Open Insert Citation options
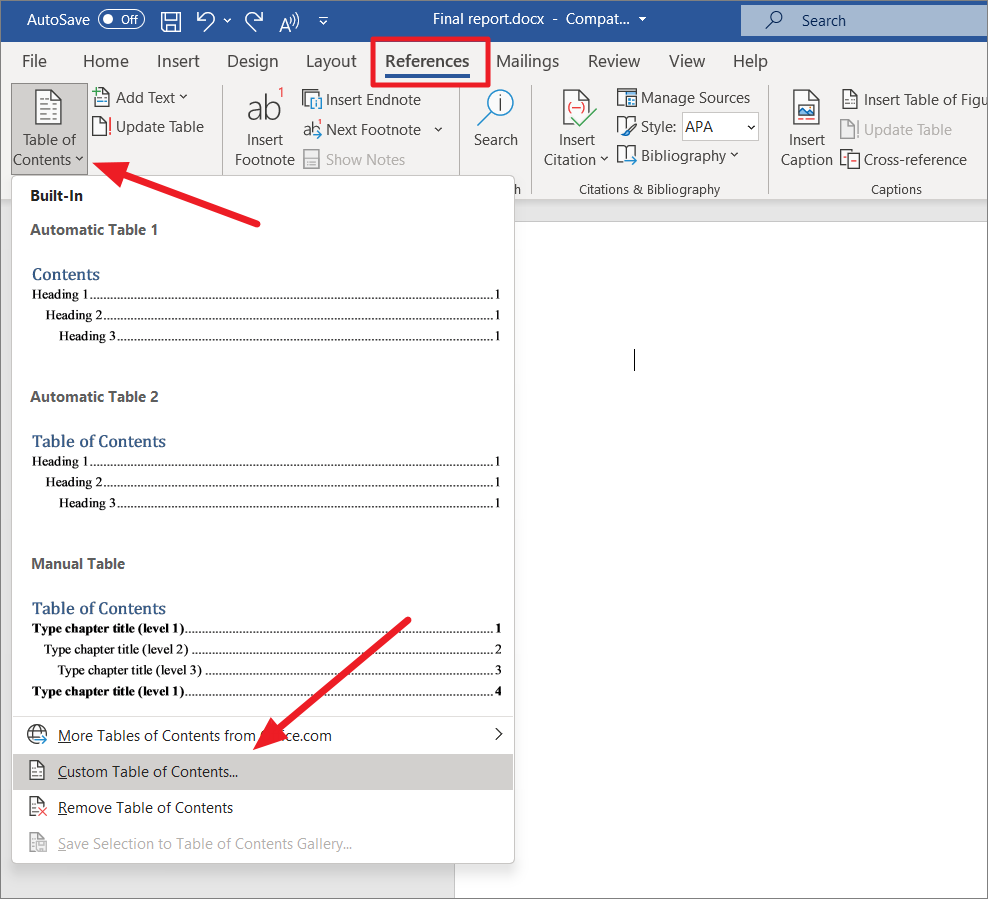The width and height of the screenshot is (988, 899). point(577,127)
